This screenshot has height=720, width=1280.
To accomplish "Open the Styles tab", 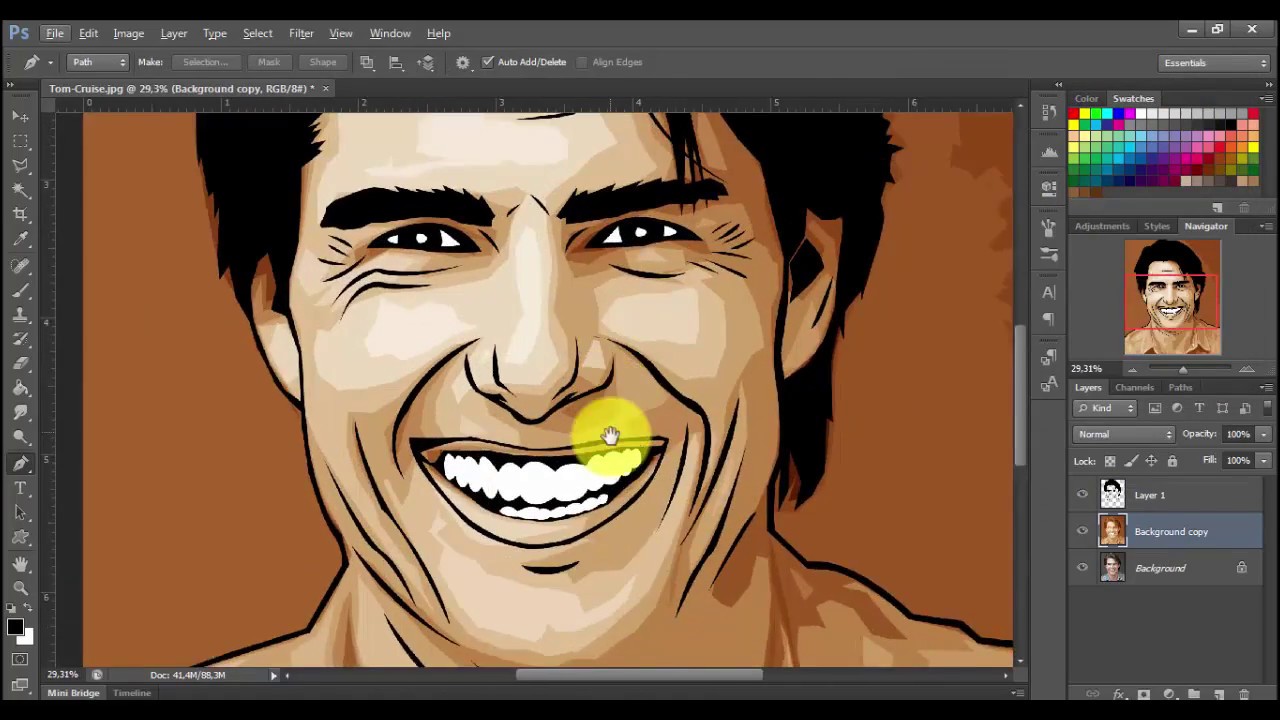I will click(1157, 226).
